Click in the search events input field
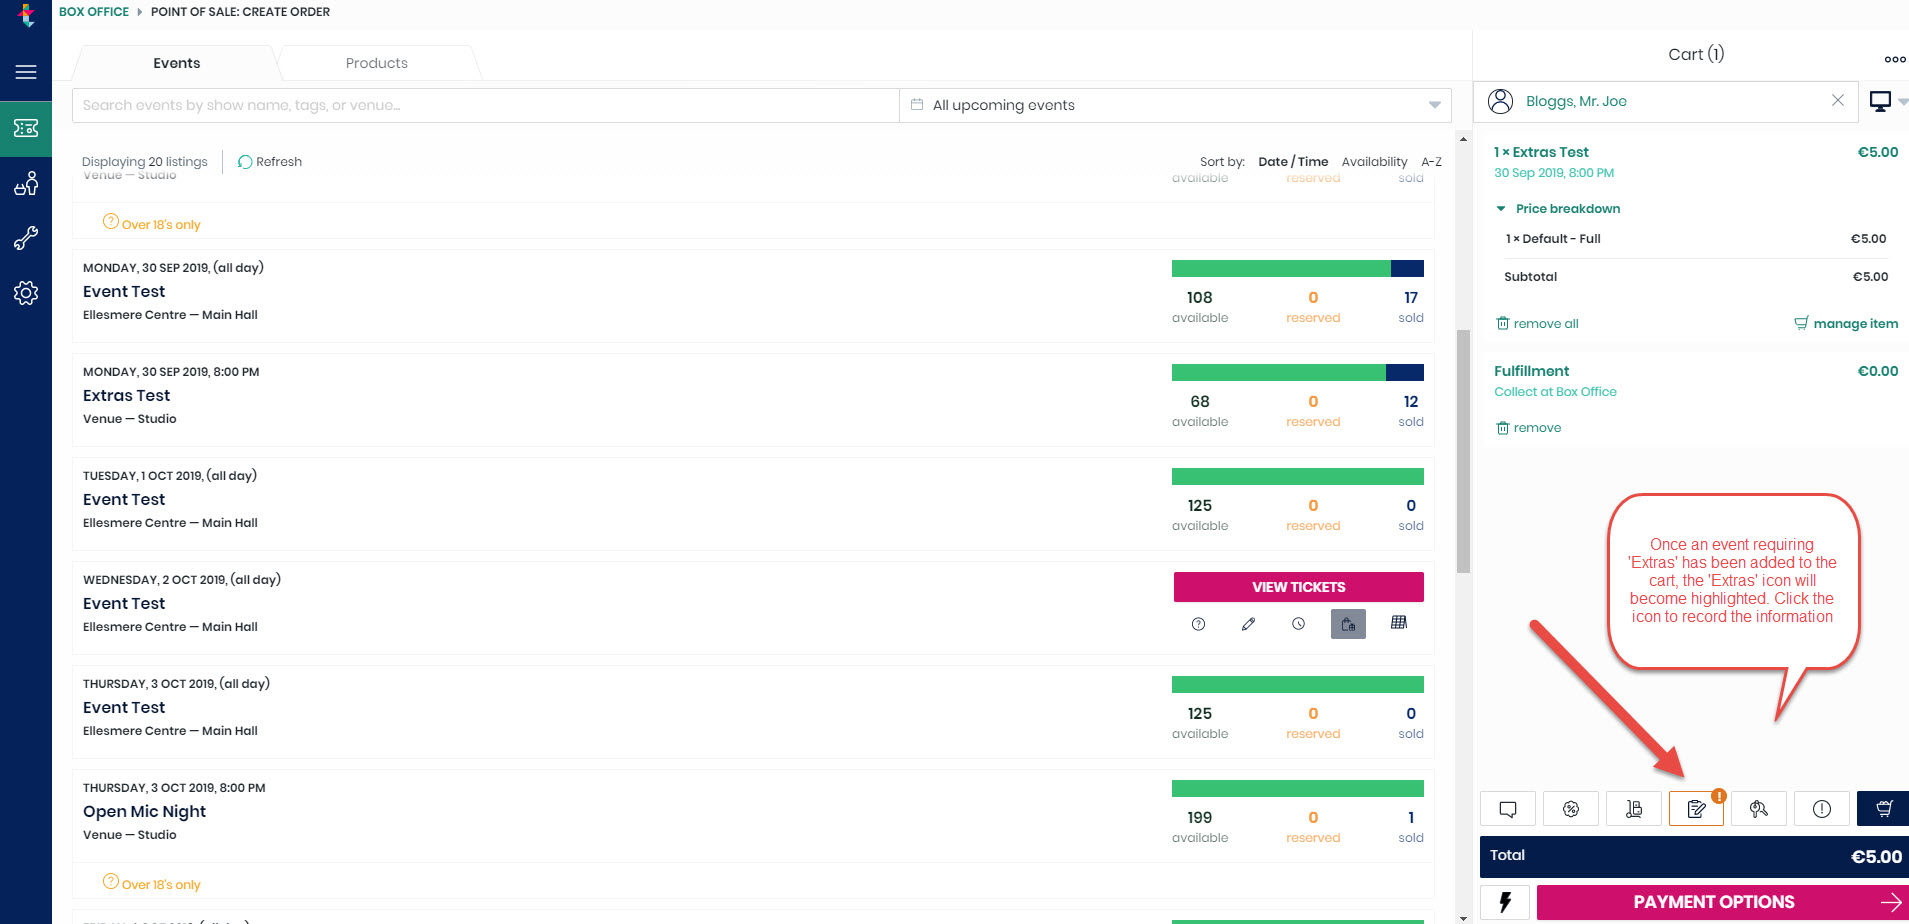 click(x=485, y=105)
